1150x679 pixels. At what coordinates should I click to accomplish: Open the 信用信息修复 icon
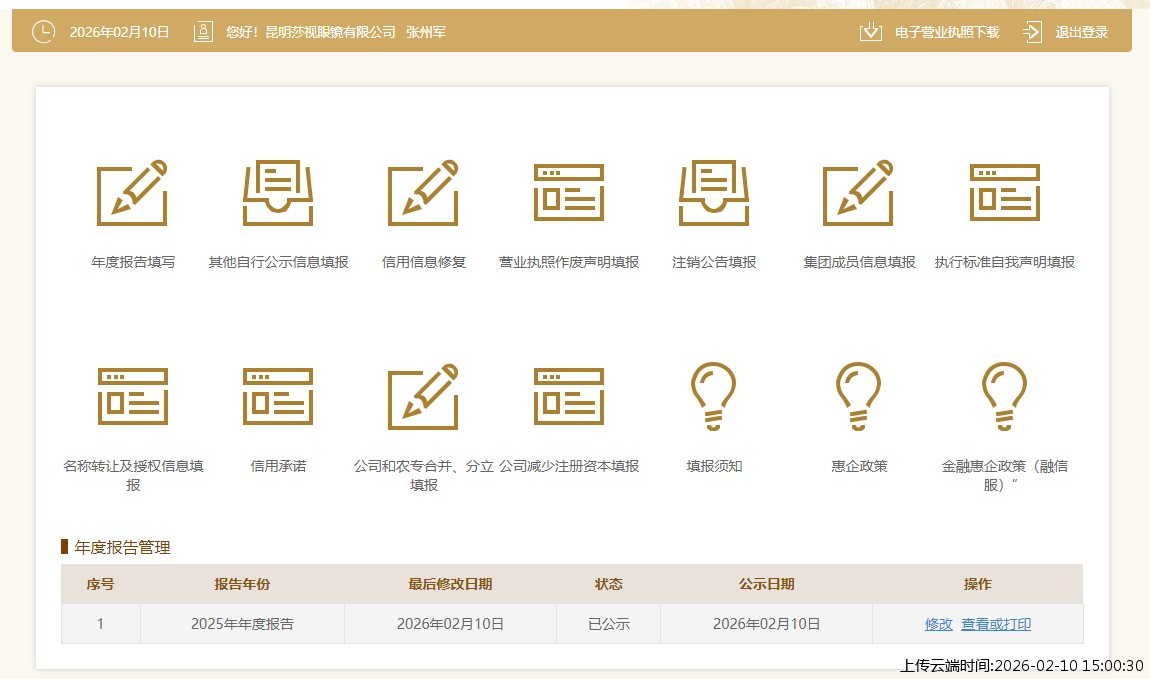(423, 193)
